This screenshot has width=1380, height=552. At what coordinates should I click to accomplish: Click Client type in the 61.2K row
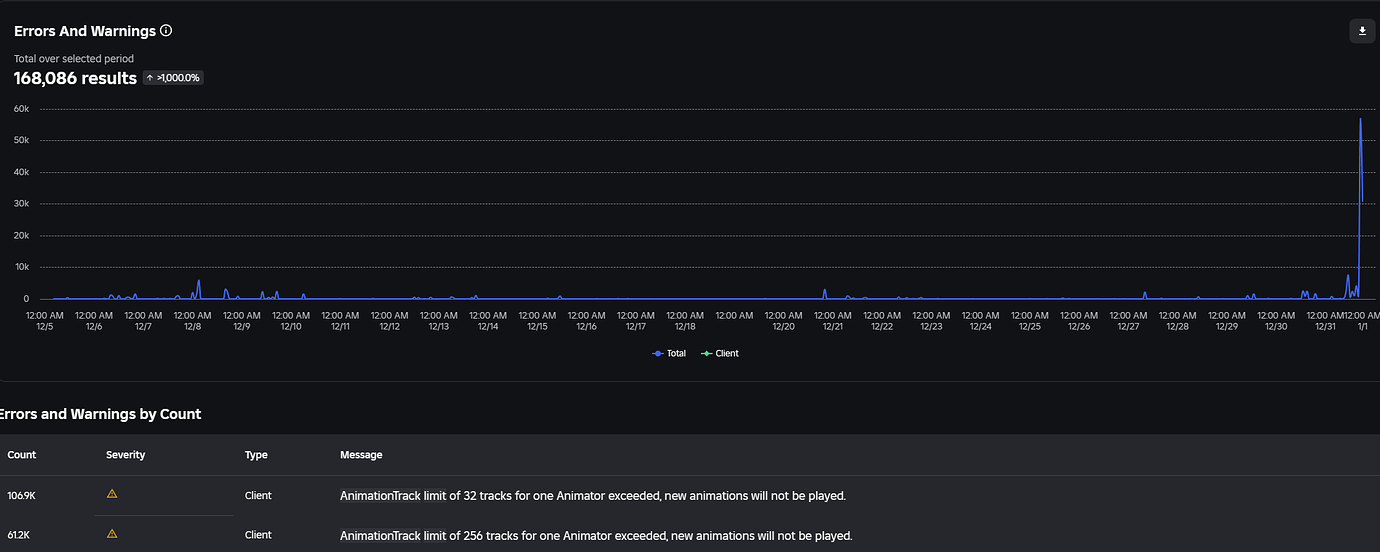(258, 535)
